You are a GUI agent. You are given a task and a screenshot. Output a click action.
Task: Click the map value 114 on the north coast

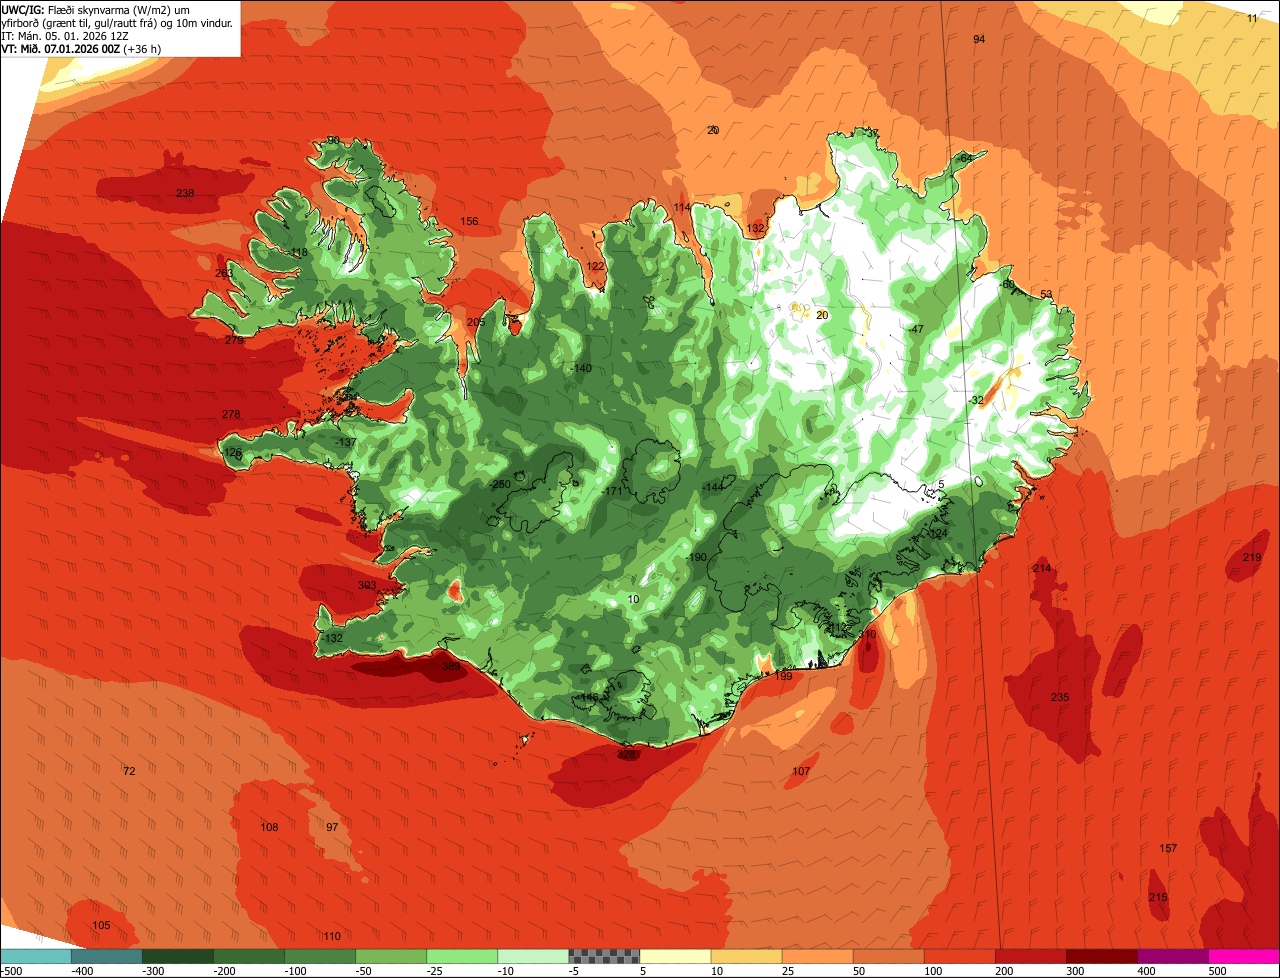coord(682,208)
